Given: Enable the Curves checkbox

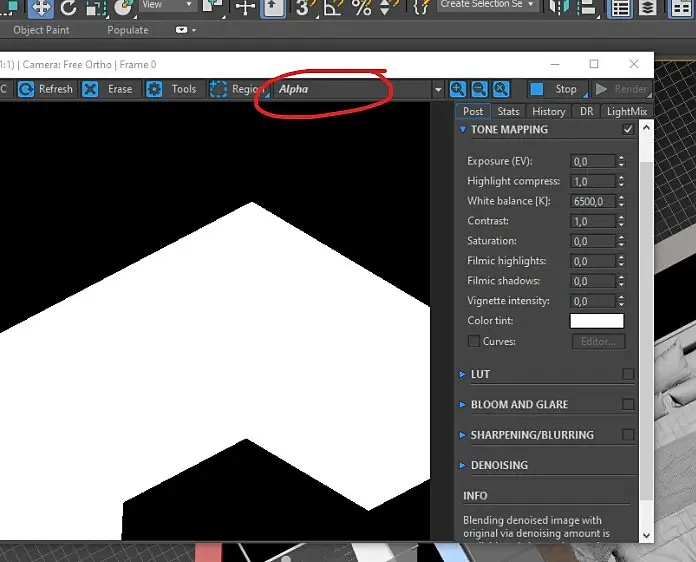Looking at the screenshot, I should tap(473, 342).
